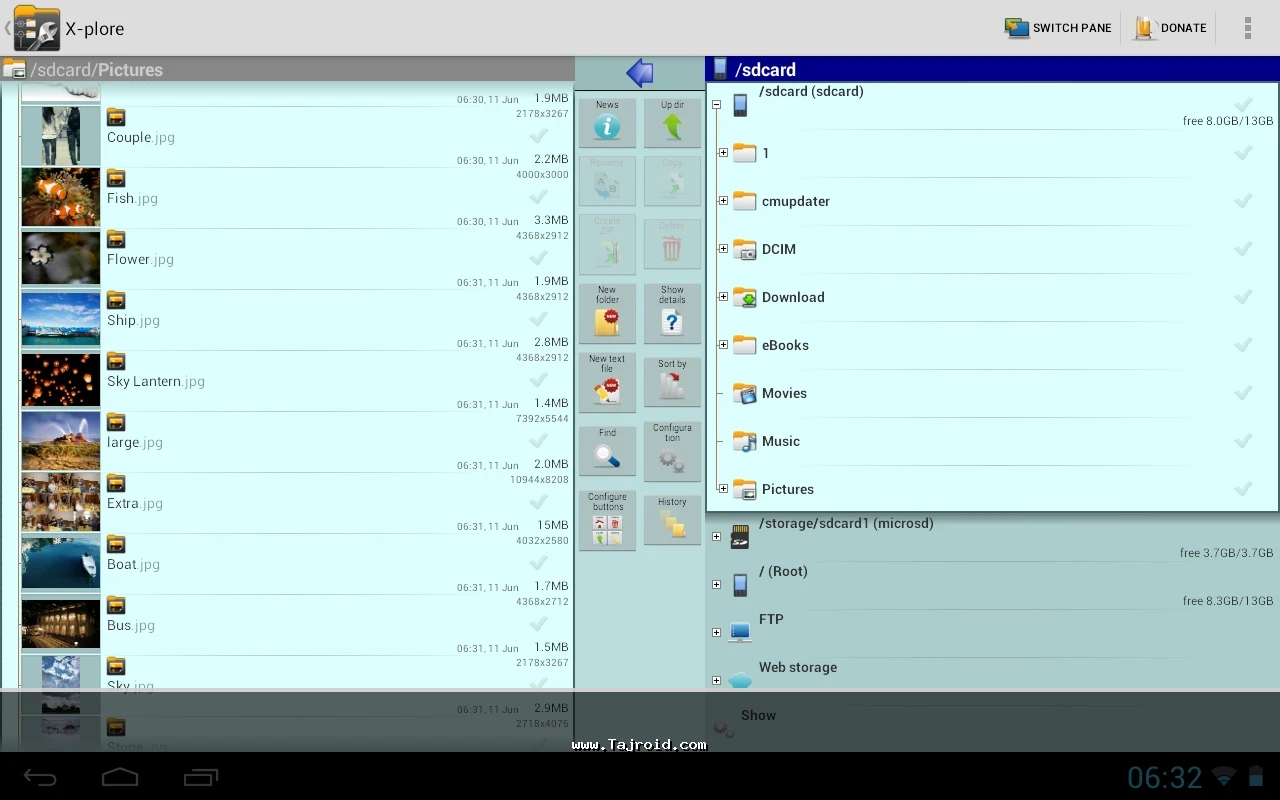The height and width of the screenshot is (800, 1280).
Task: Toggle the checkmark for Couple.jpg
Action: [538, 136]
